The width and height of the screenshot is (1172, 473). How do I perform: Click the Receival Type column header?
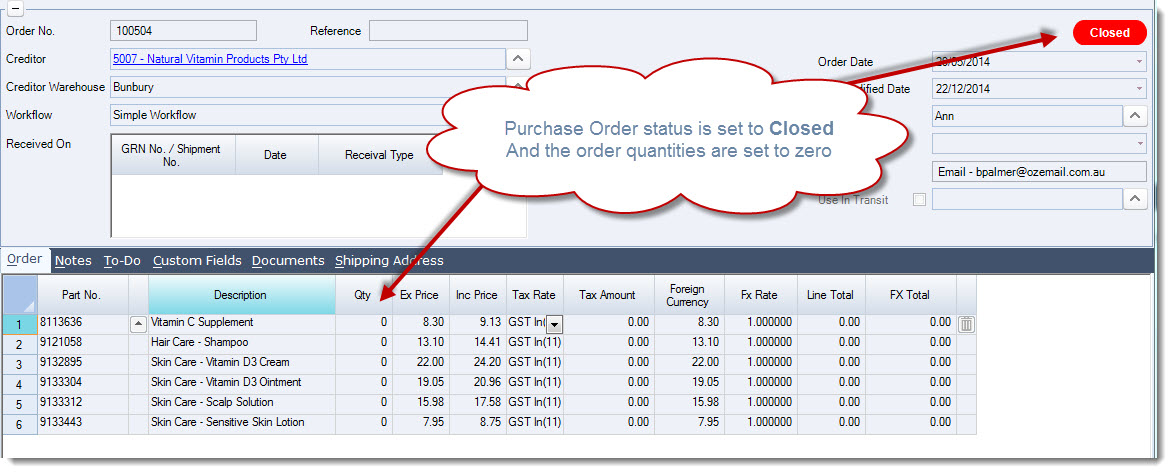click(379, 155)
